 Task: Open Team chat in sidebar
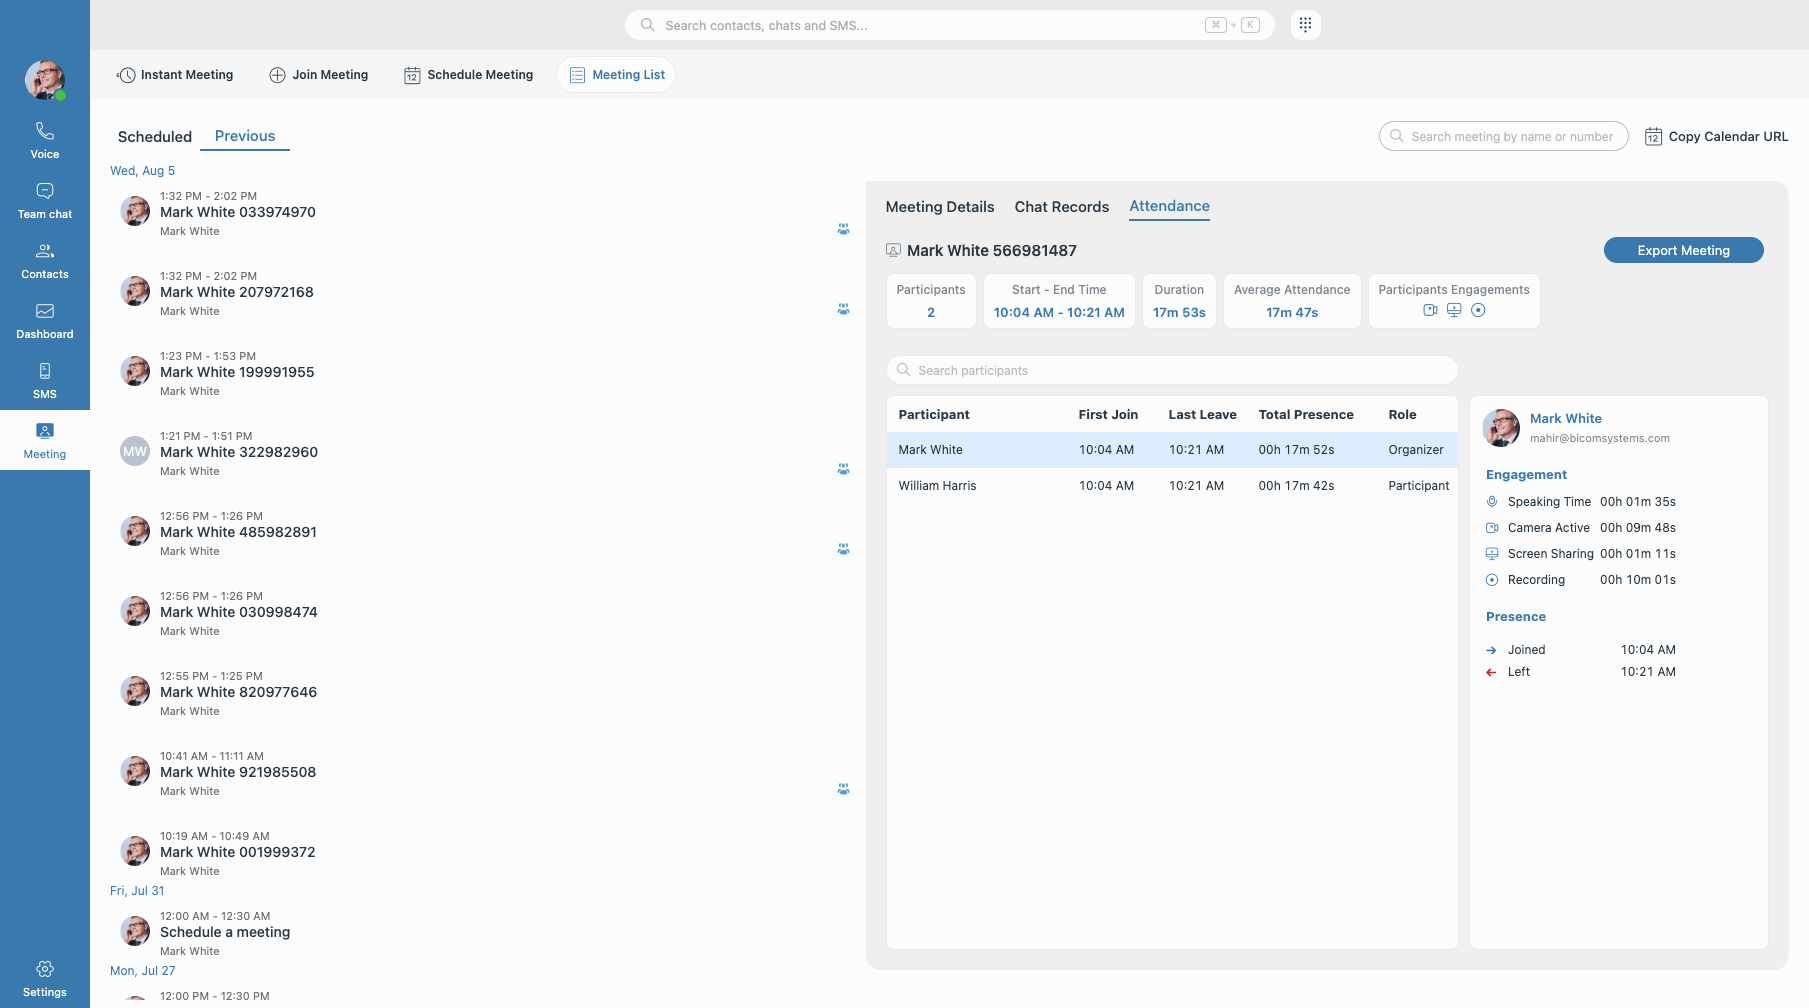[45, 201]
